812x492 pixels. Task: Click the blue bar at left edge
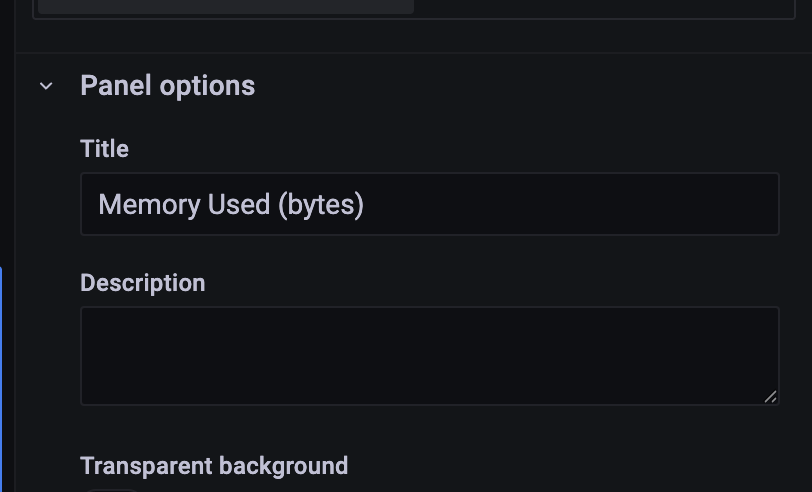pos(1,378)
